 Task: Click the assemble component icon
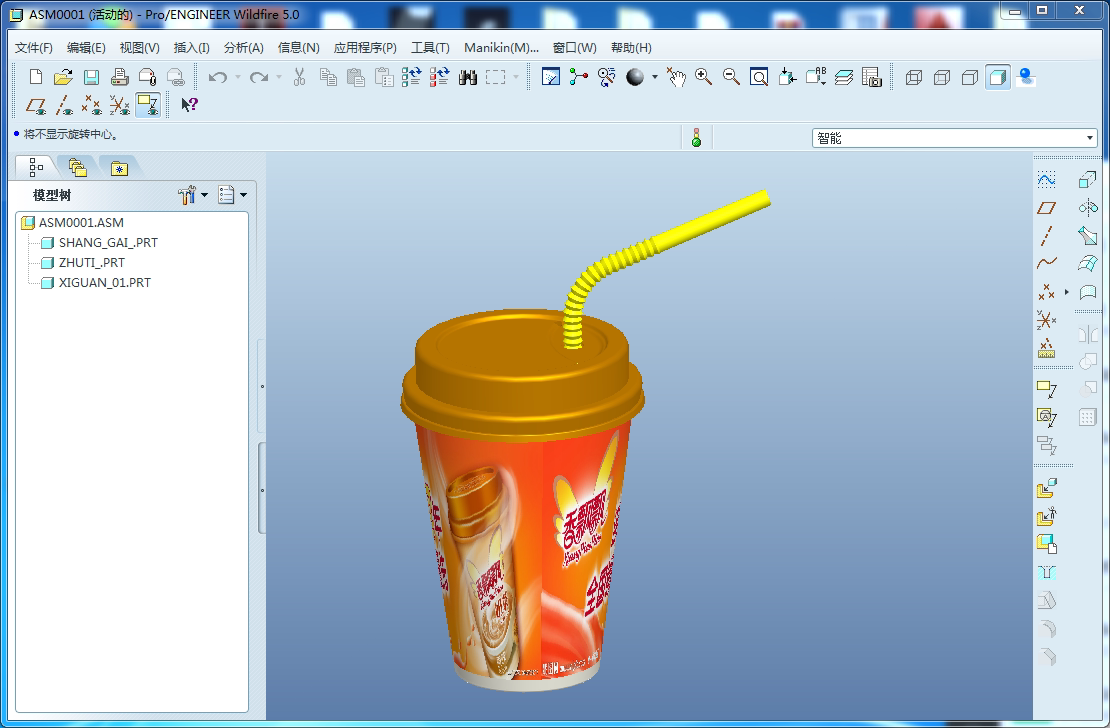[1046, 488]
